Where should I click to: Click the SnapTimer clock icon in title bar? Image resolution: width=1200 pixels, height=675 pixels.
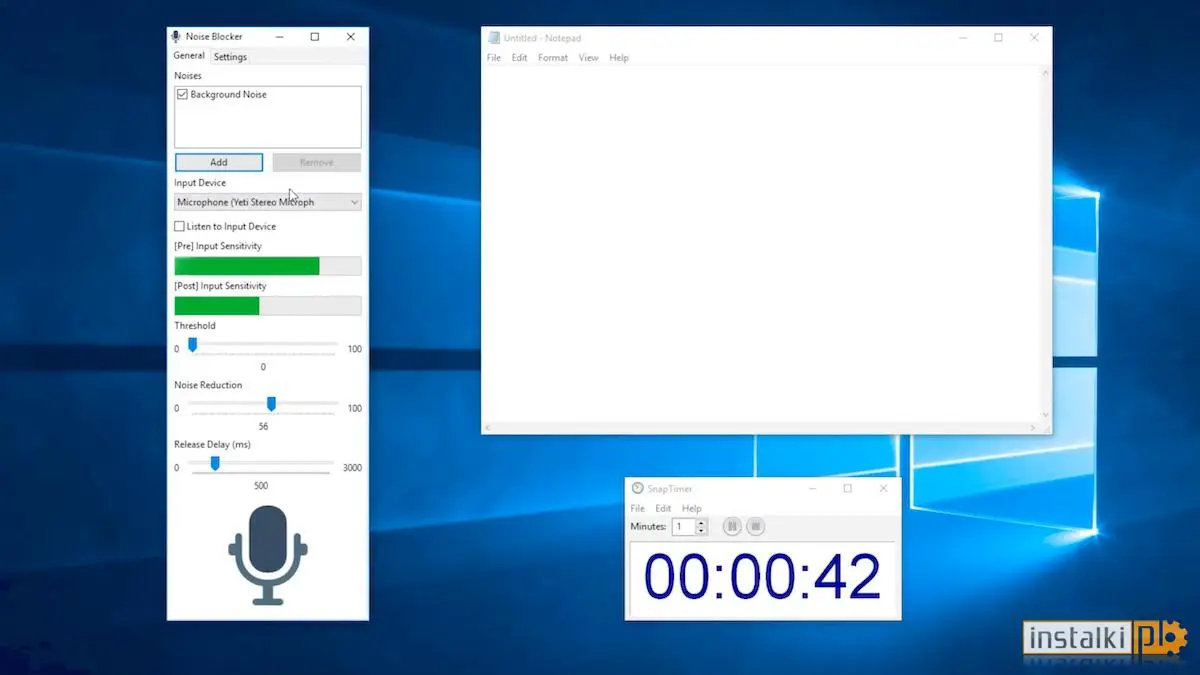pos(638,488)
